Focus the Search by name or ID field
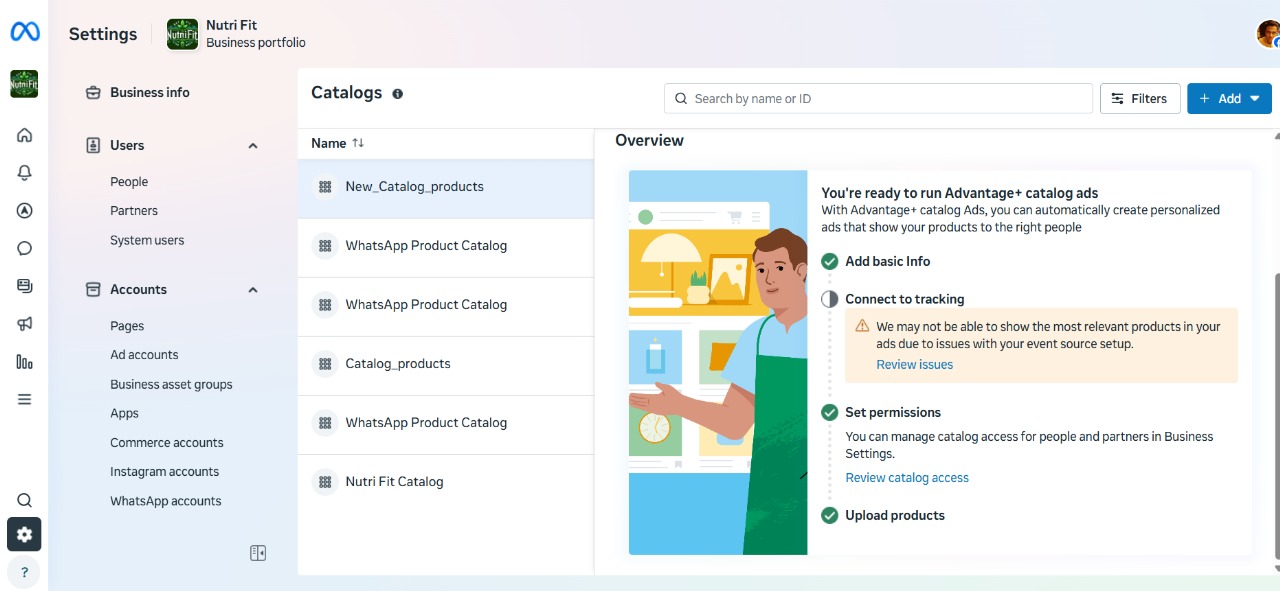Viewport: 1280px width, 591px height. pyautogui.click(x=878, y=98)
